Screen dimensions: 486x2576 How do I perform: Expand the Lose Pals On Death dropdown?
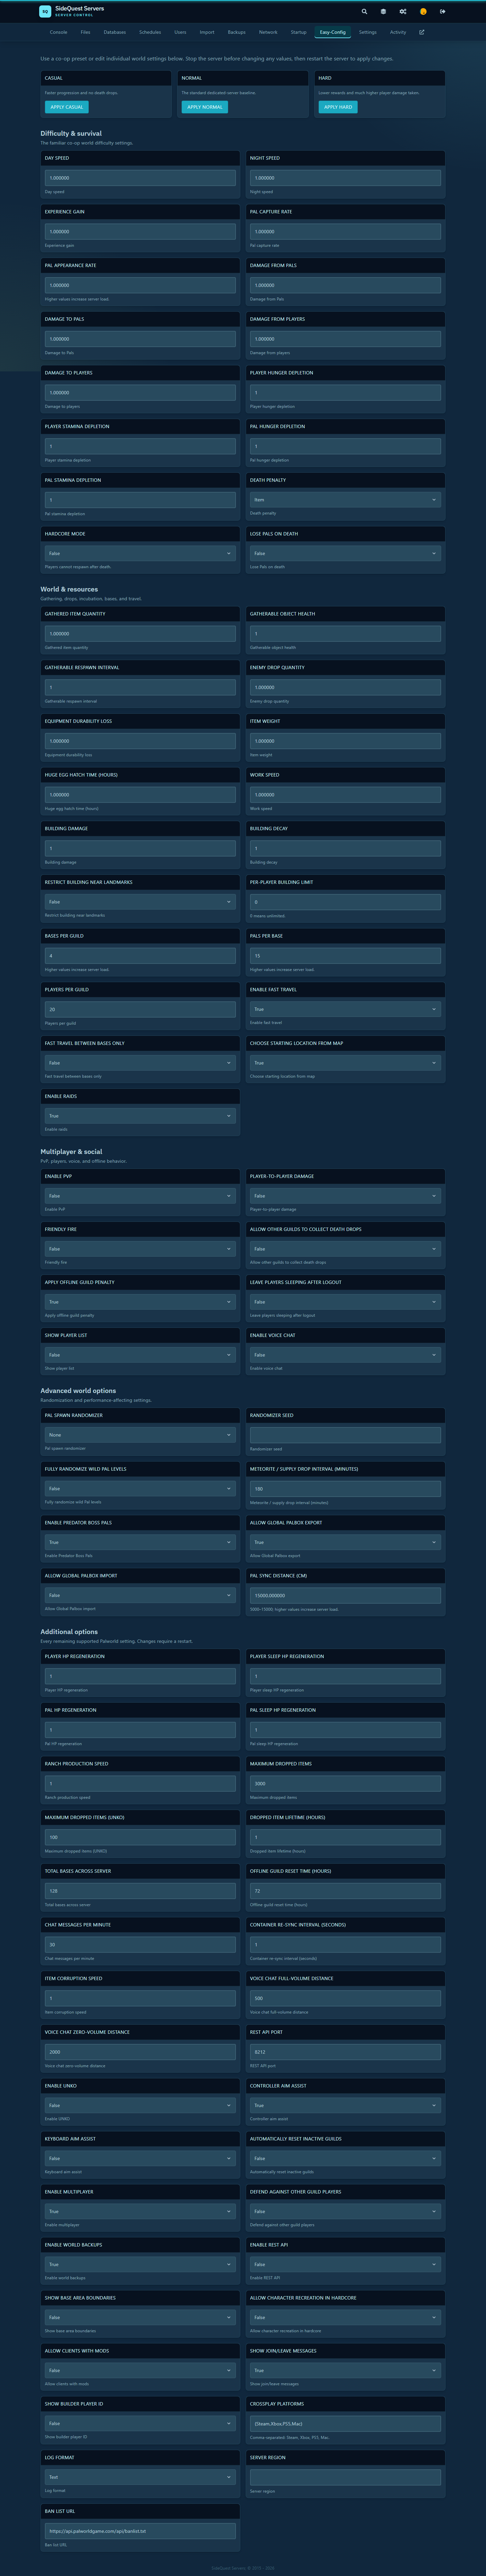pyautogui.click(x=345, y=553)
